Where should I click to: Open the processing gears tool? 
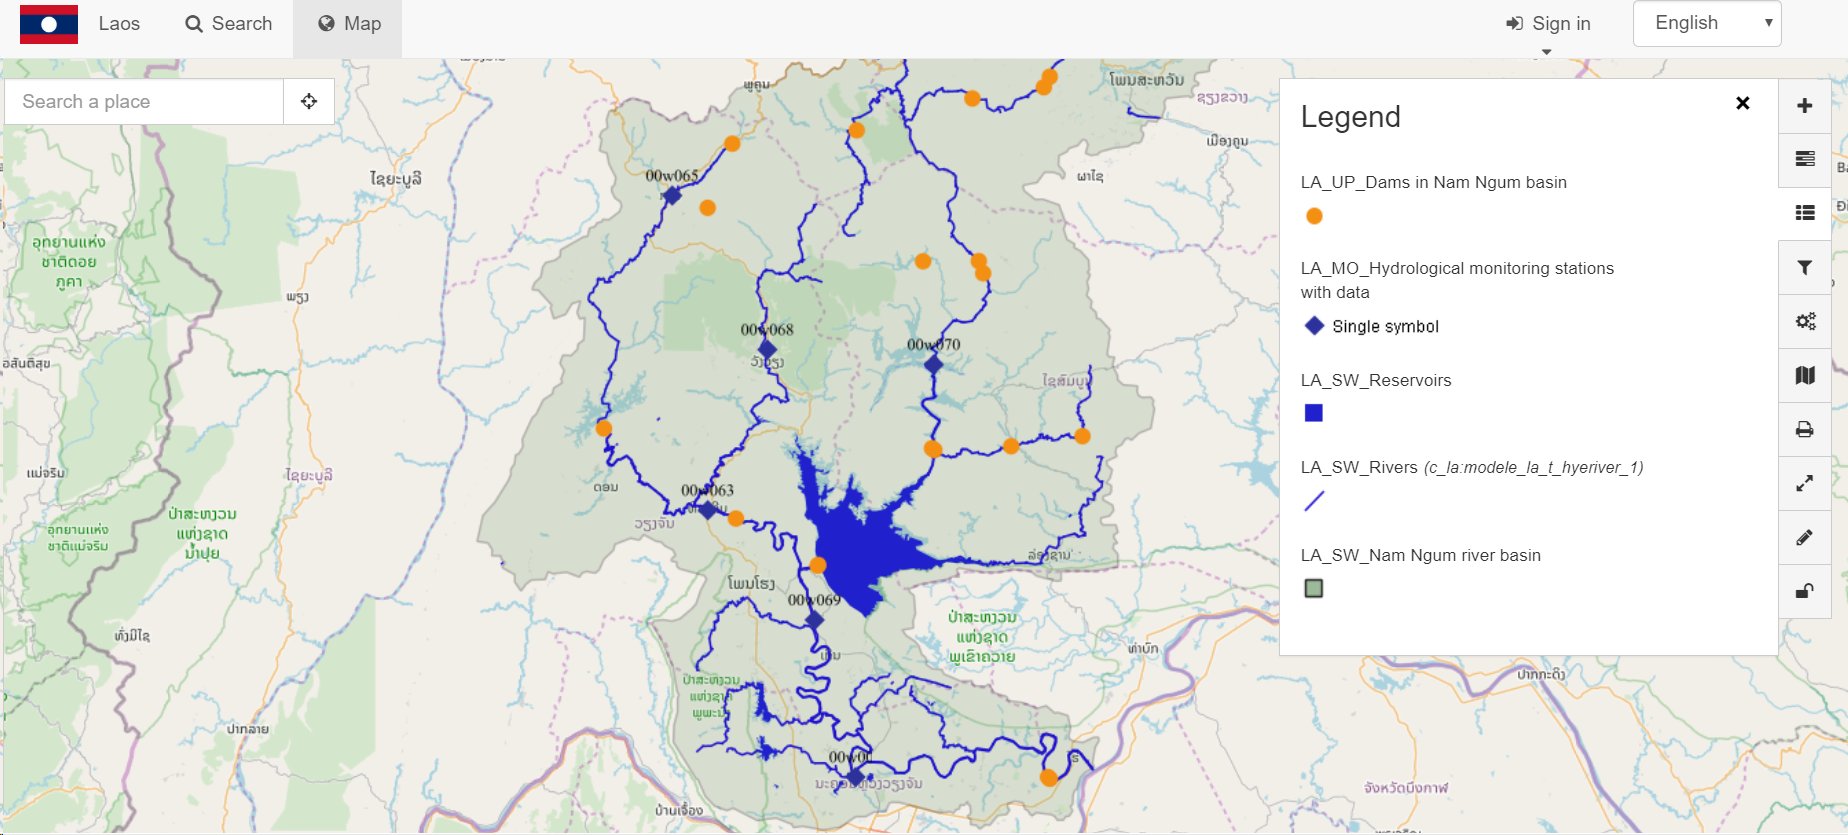coord(1804,321)
